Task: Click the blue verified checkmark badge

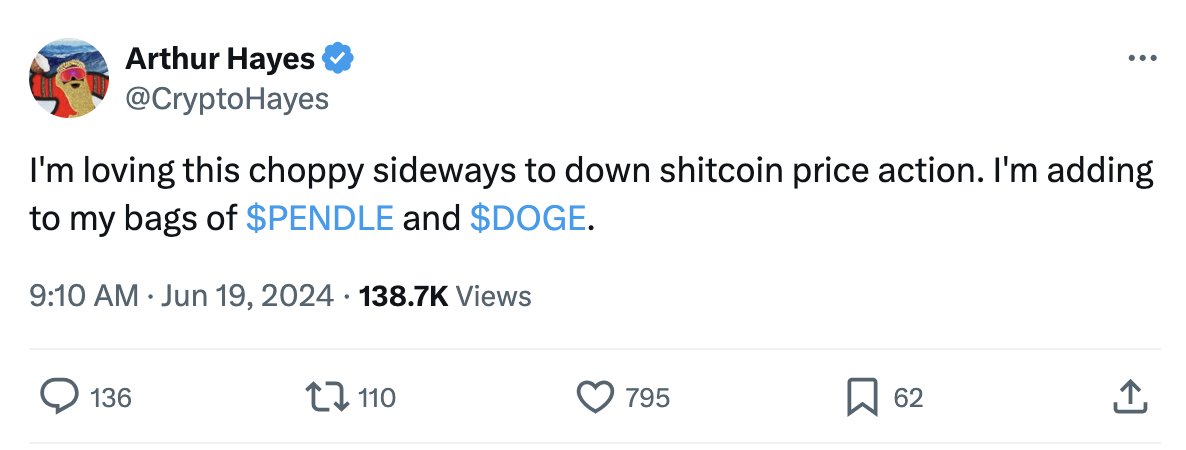Action: (x=340, y=60)
